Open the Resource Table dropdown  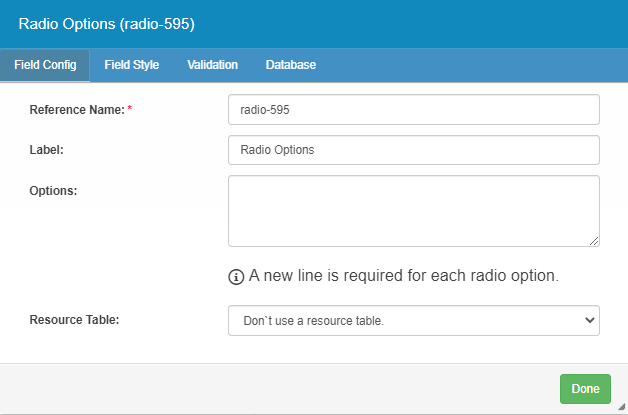pos(413,321)
